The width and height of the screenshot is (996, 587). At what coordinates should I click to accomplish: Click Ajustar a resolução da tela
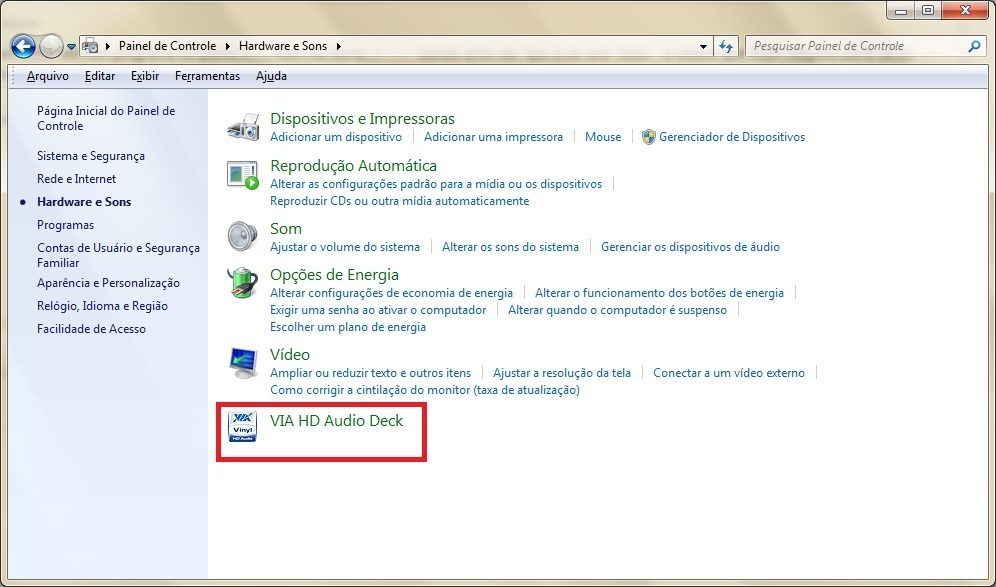point(562,373)
